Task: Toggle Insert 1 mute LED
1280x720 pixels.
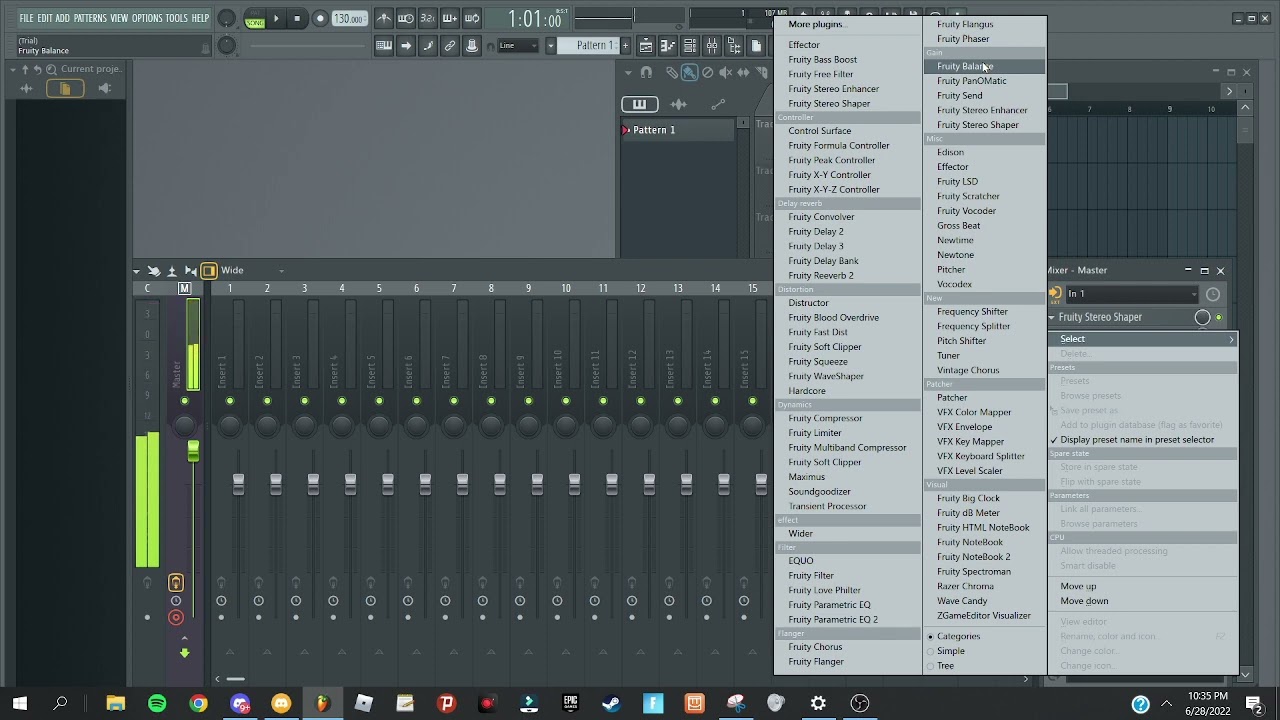Action: (x=230, y=401)
